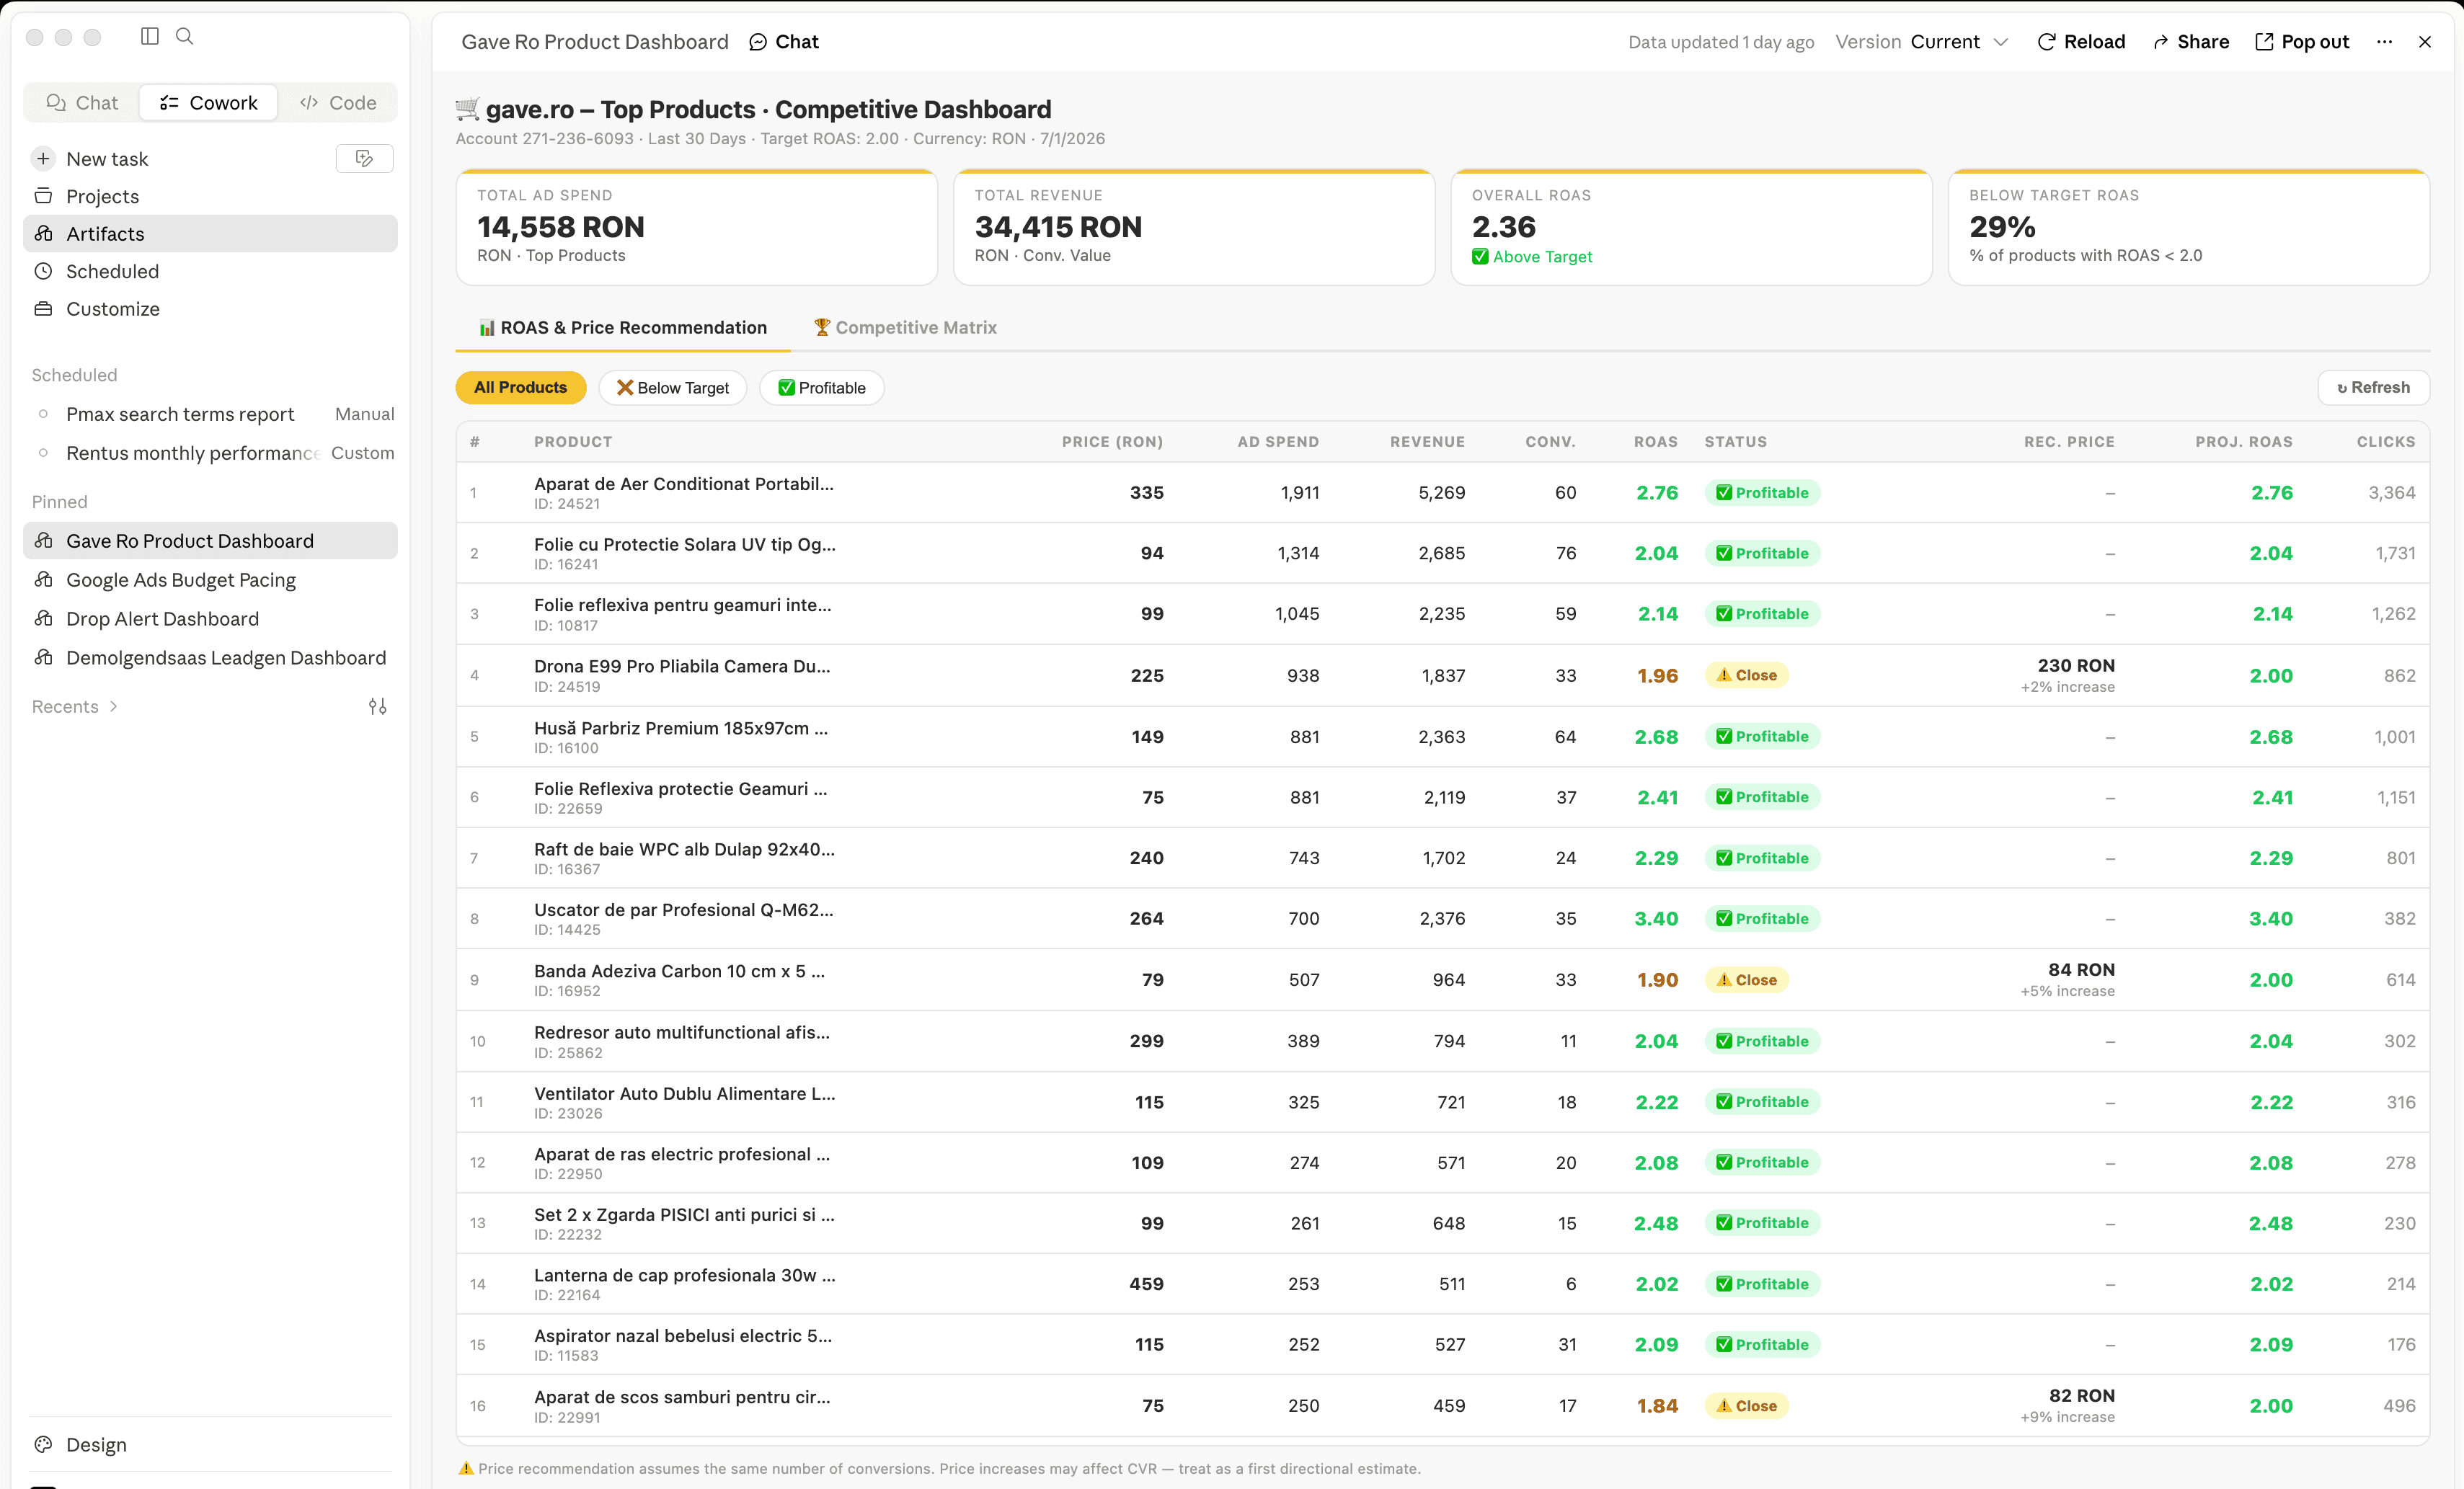This screenshot has width=2464, height=1489.
Task: Open recents filter settings icon
Action: pos(377,706)
